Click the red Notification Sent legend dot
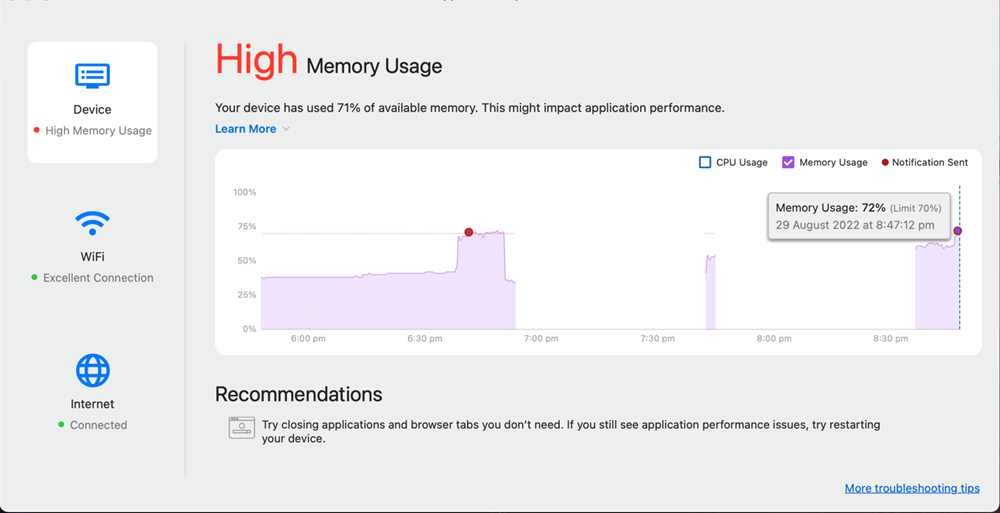1000x513 pixels. (884, 162)
